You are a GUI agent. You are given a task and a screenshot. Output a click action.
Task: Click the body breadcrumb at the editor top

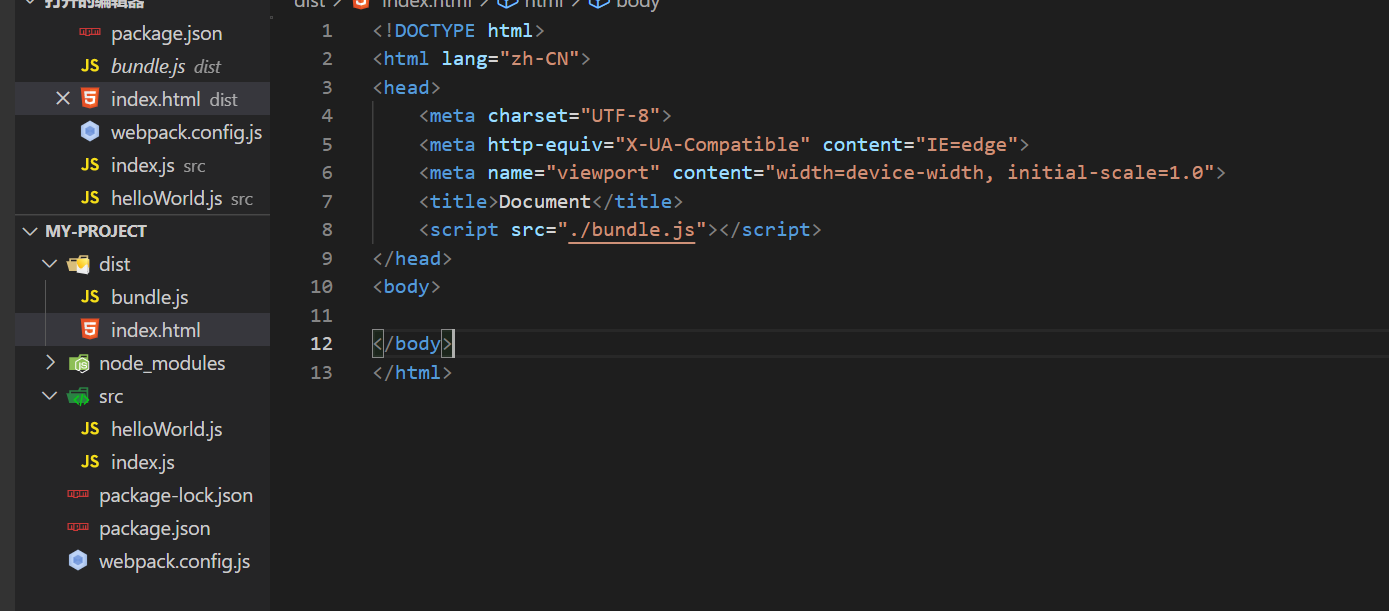coord(636,4)
